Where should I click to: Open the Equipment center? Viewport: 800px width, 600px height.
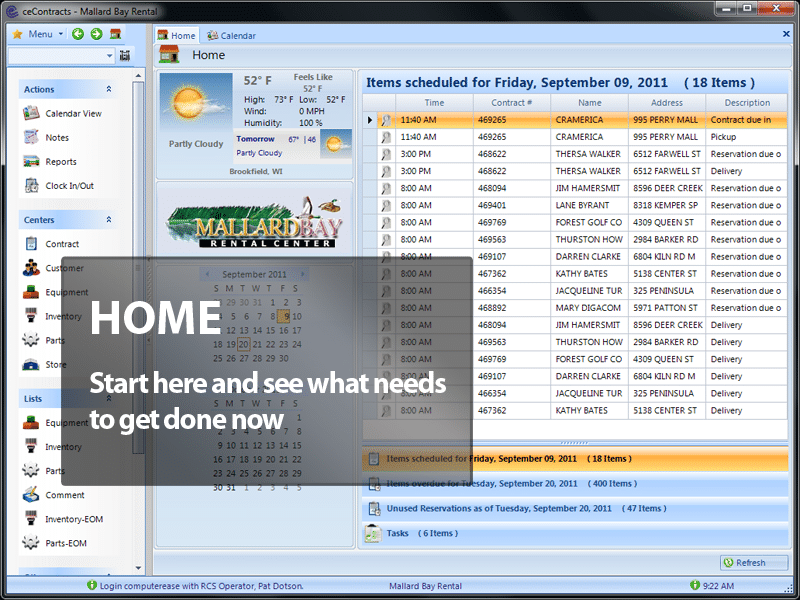55,292
